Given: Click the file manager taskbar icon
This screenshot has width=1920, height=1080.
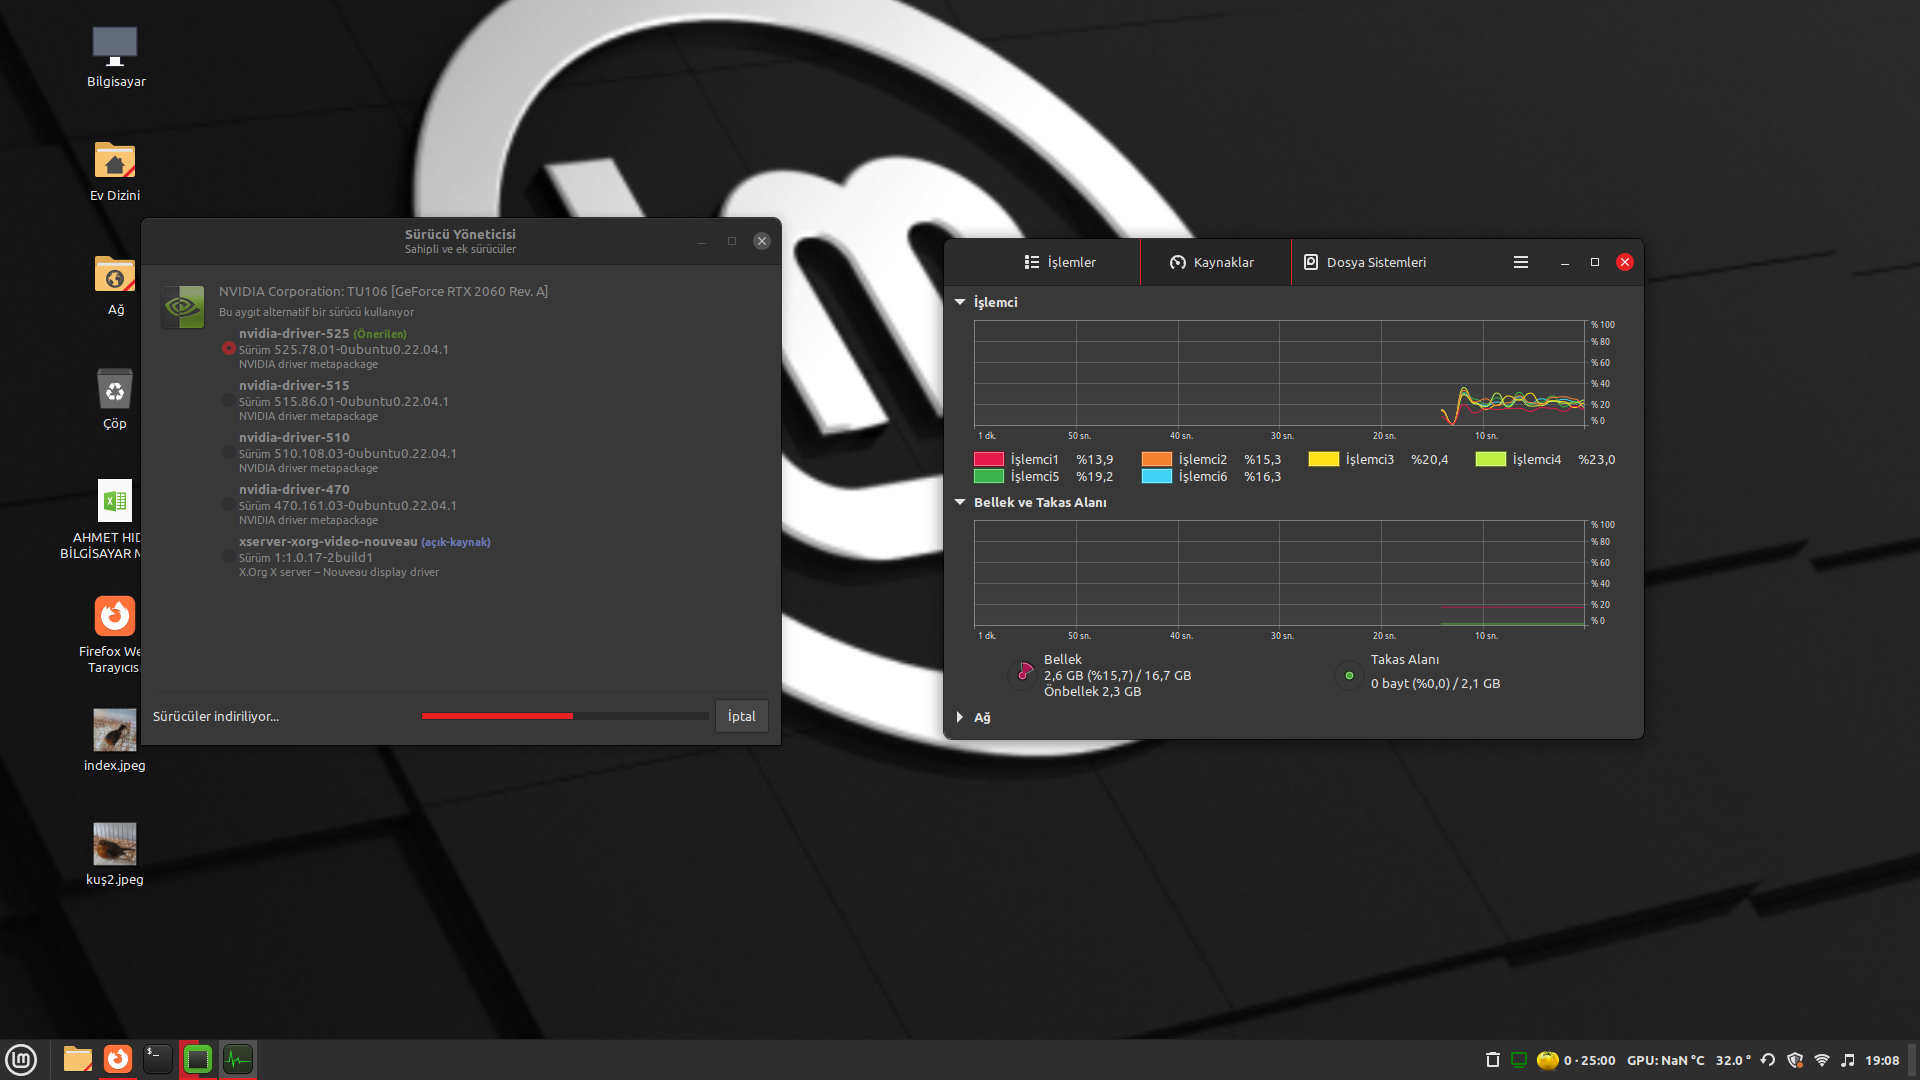Looking at the screenshot, I should click(x=78, y=1059).
